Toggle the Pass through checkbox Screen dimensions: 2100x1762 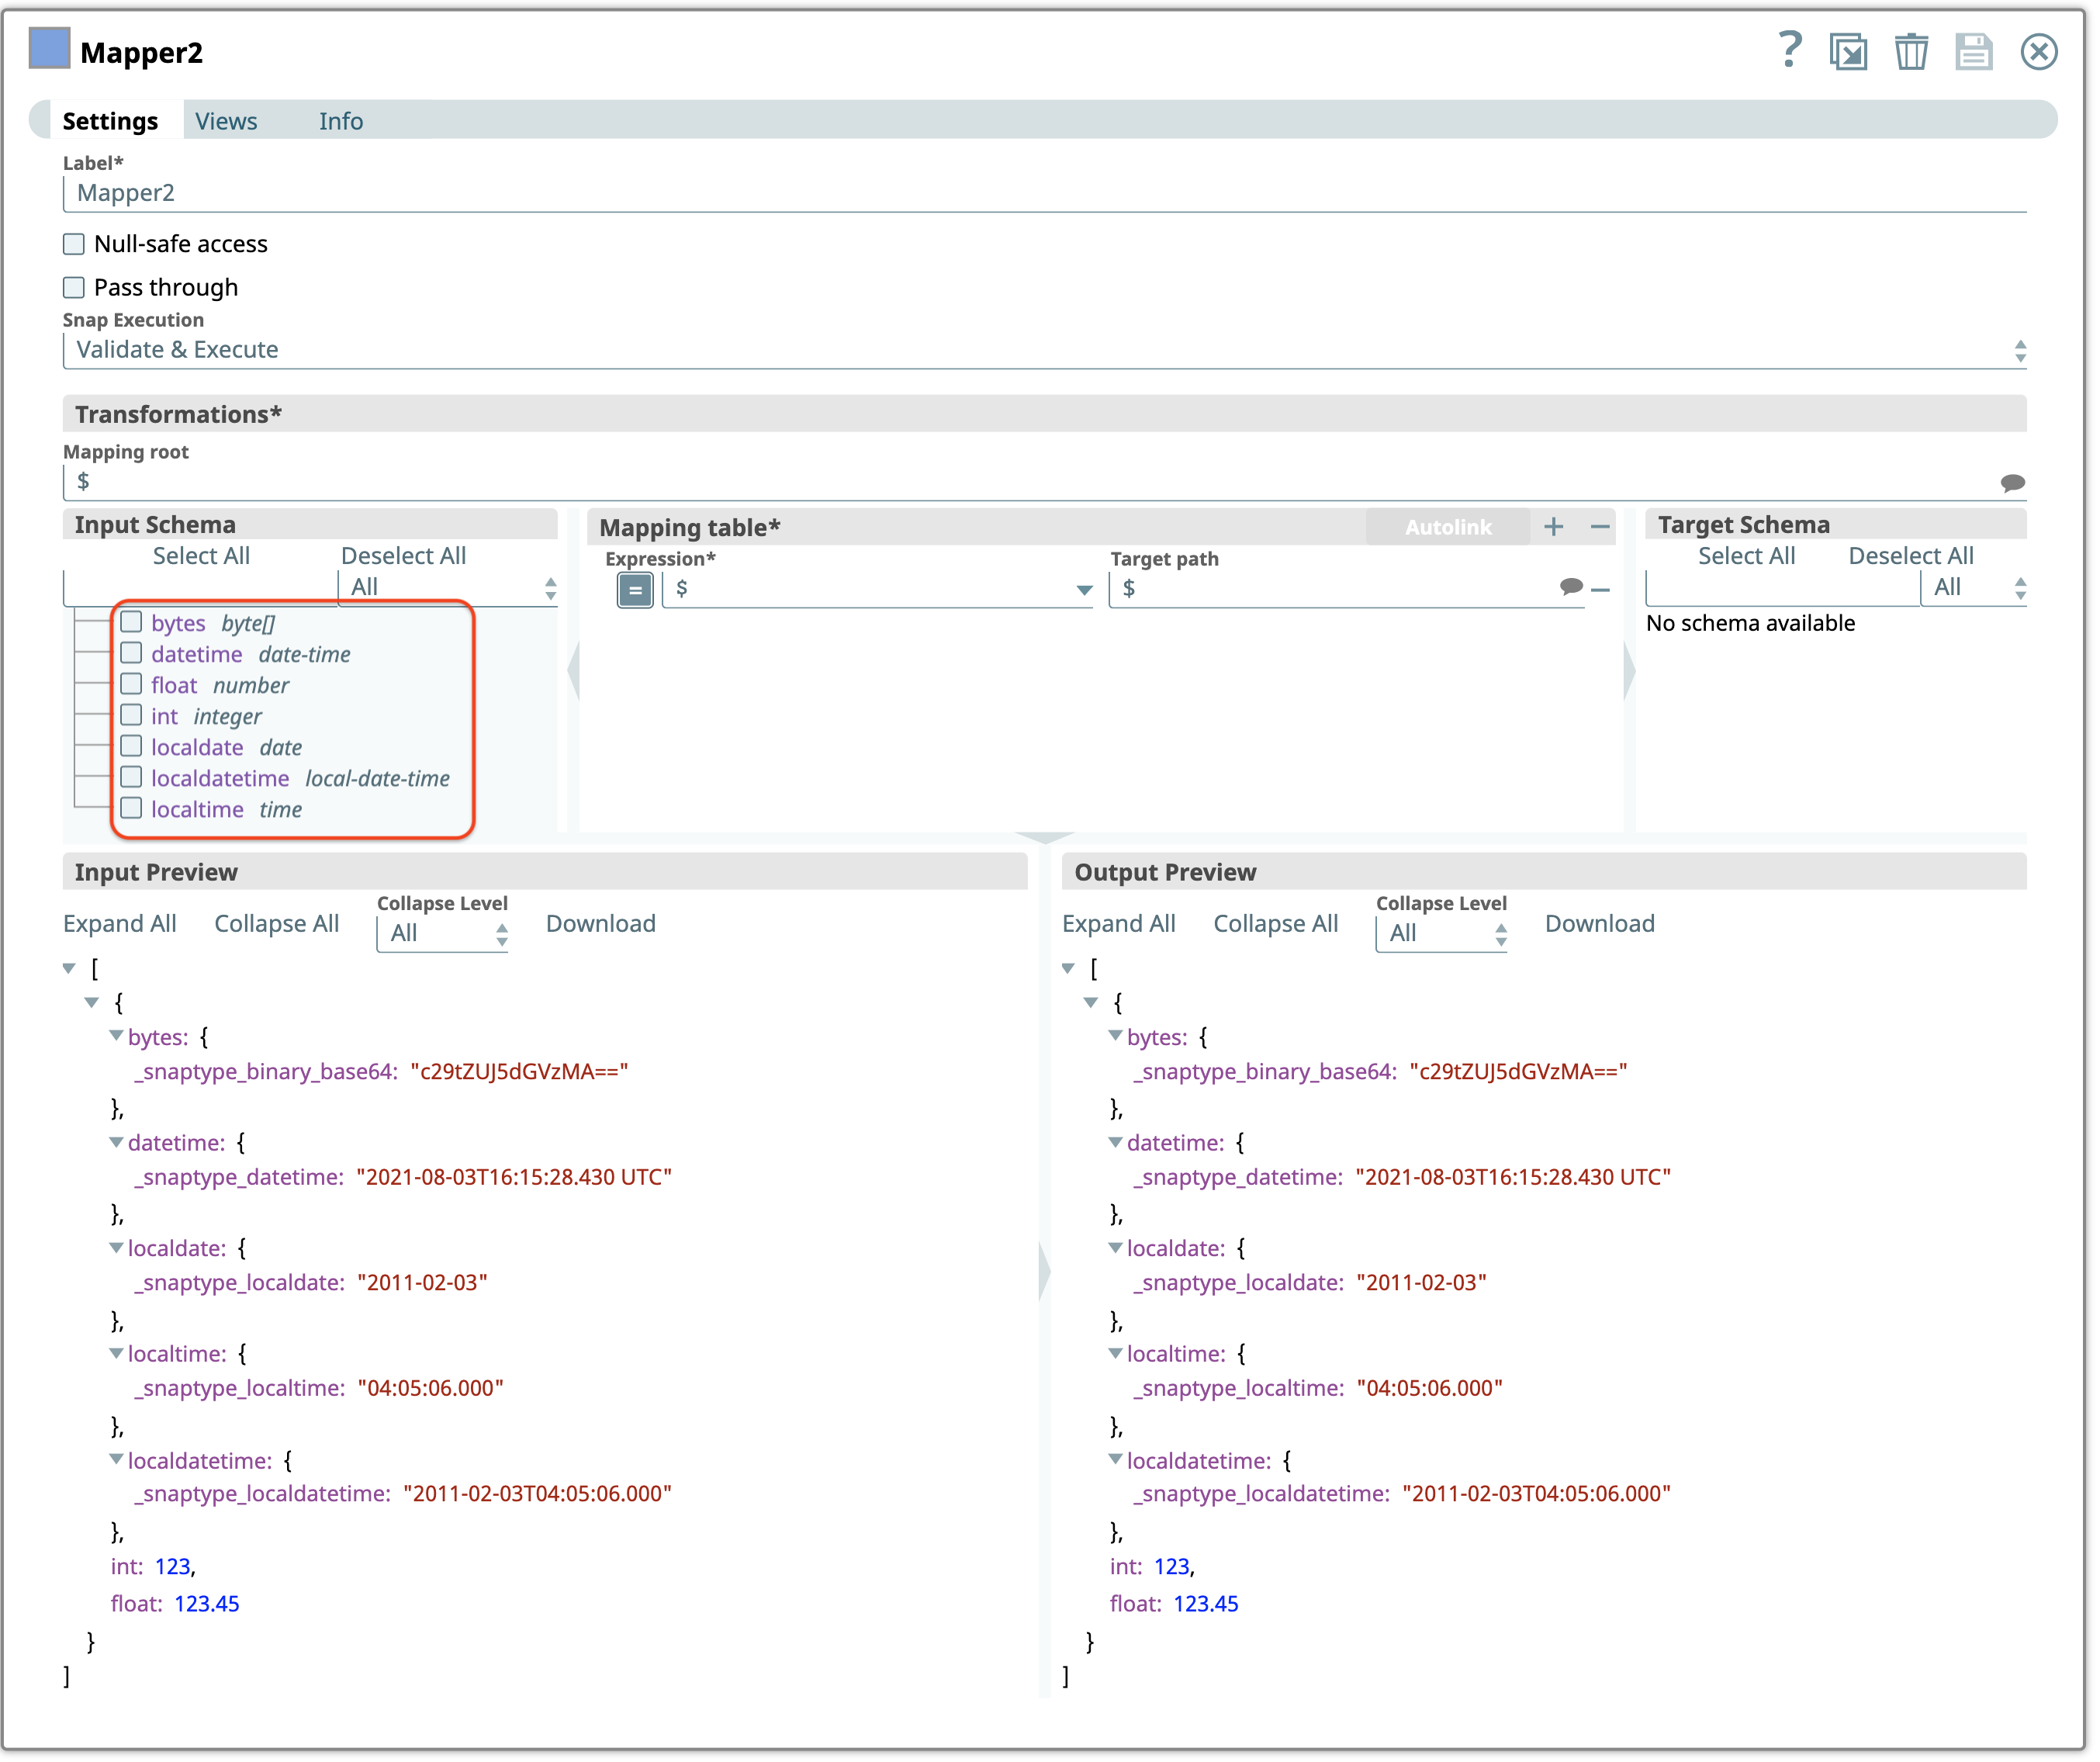[x=74, y=288]
